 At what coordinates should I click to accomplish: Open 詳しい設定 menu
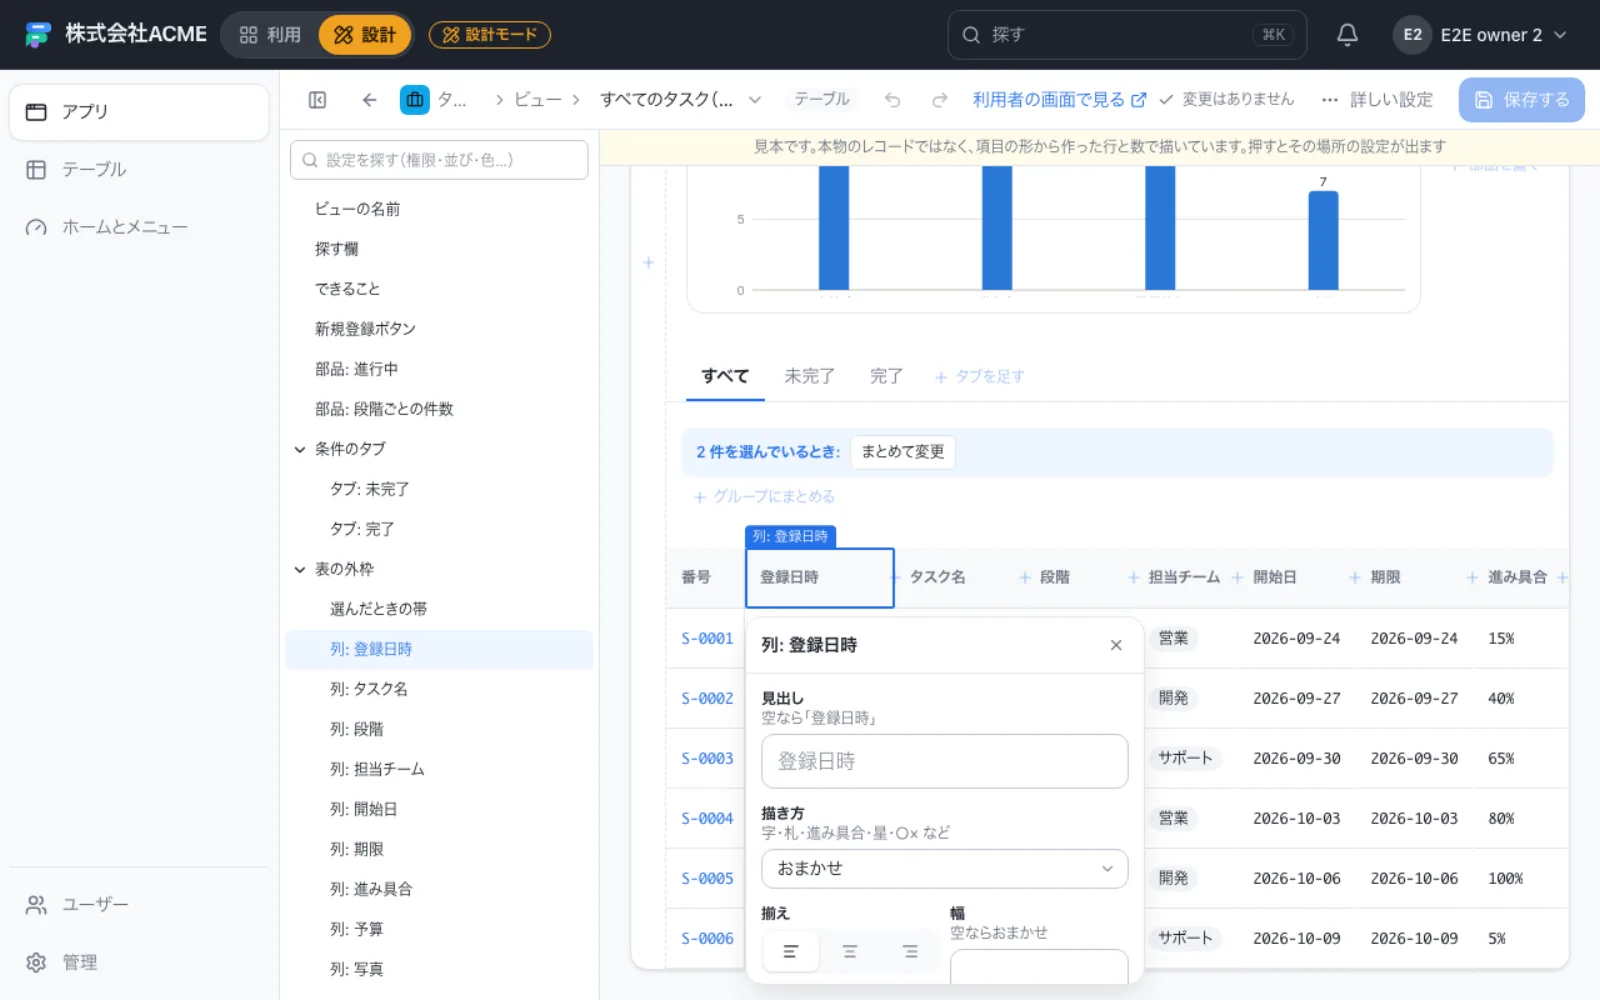1377,100
